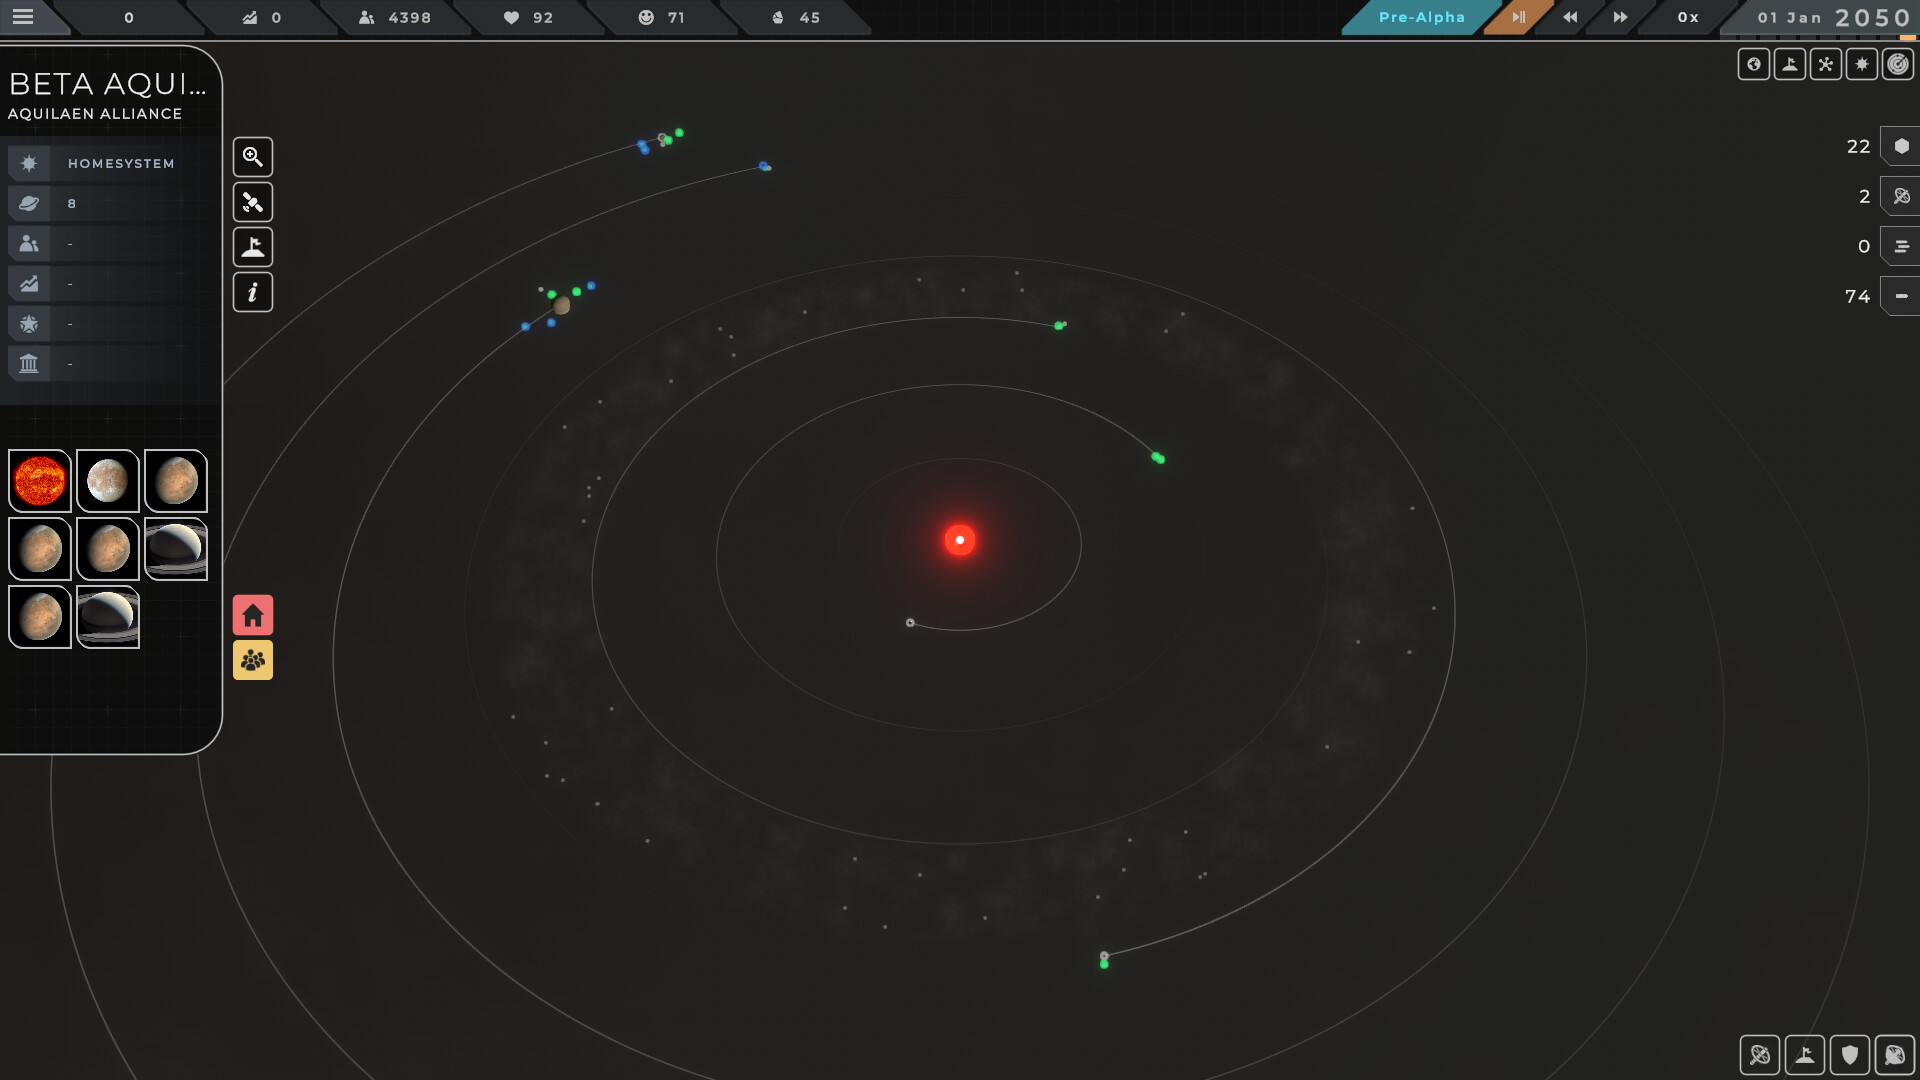Toggle the globe view icon at top right
The width and height of the screenshot is (1920, 1080).
(1754, 65)
